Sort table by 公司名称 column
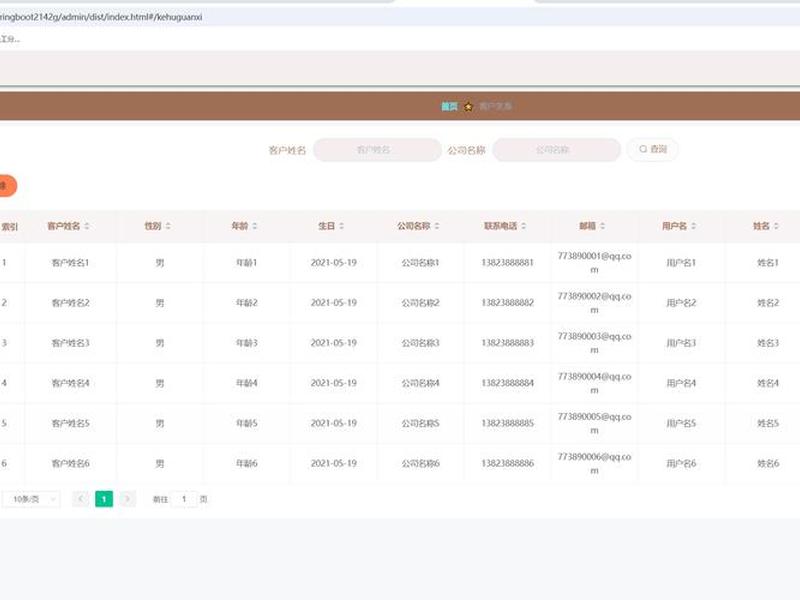 pos(437,226)
